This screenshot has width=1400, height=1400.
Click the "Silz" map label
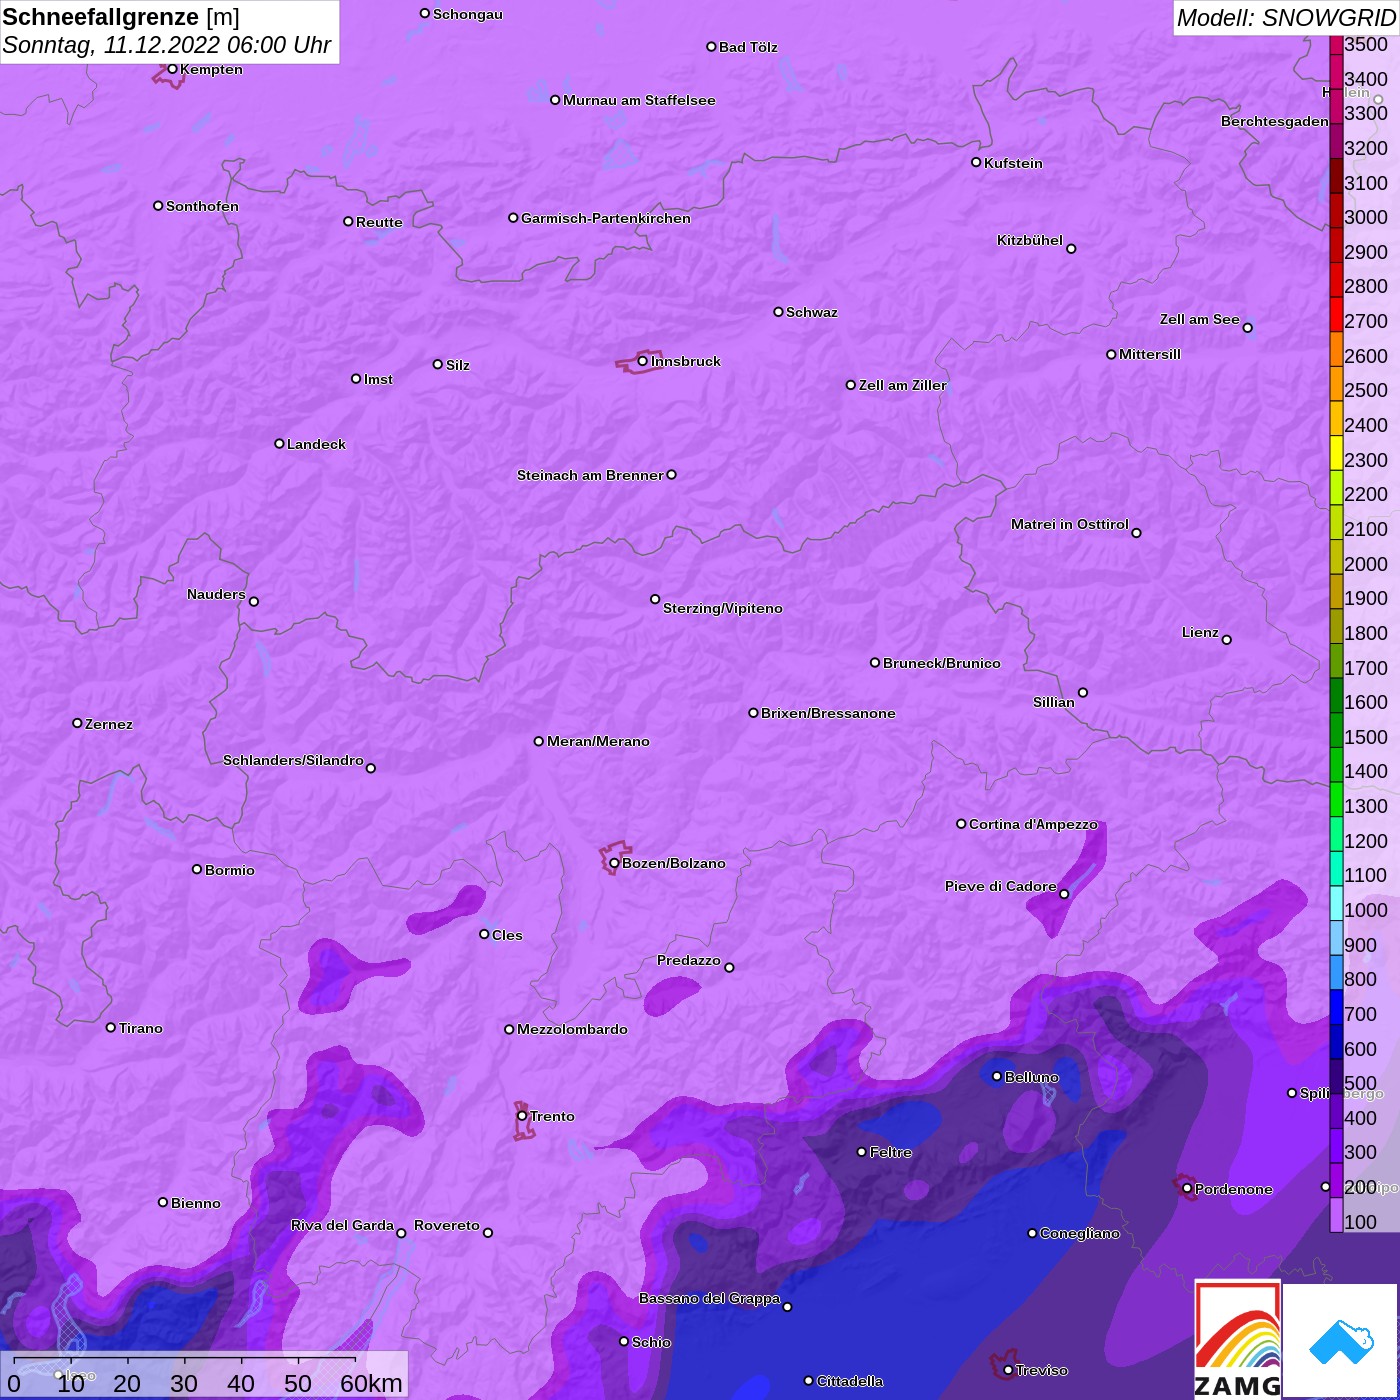pos(458,365)
